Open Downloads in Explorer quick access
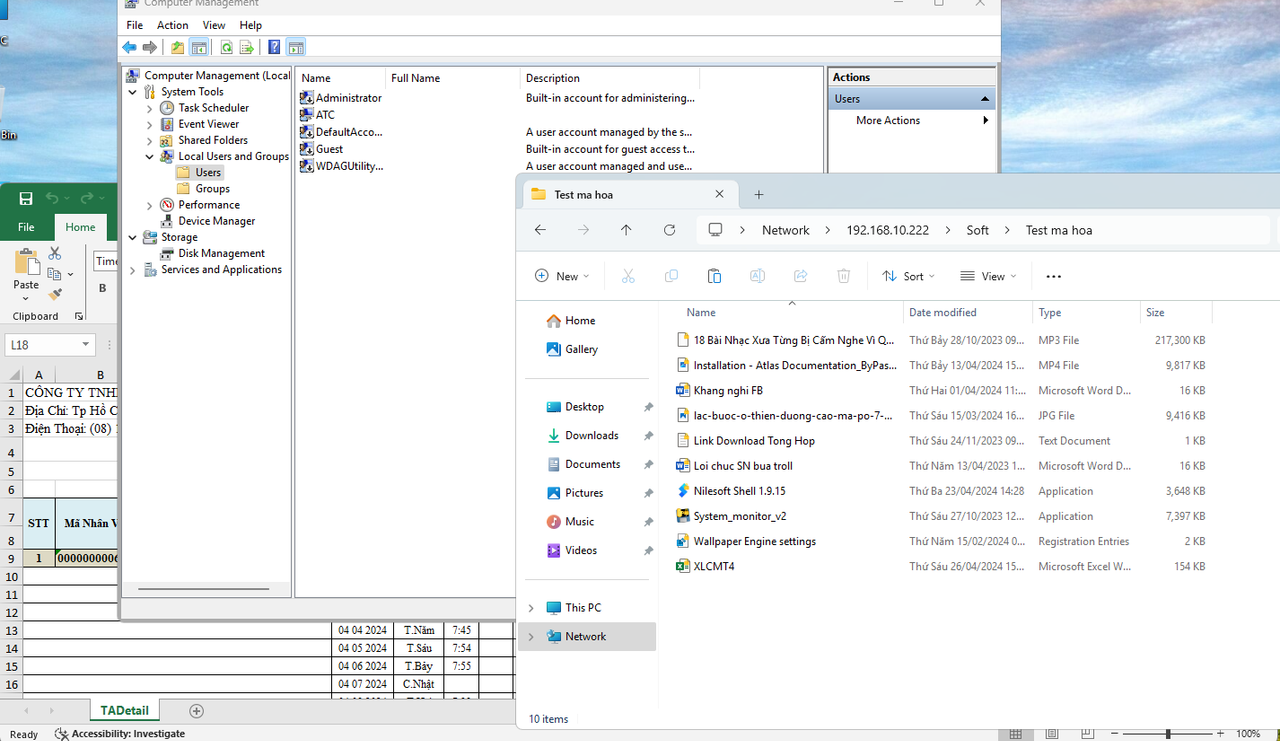The image size is (1280, 741). pos(592,436)
